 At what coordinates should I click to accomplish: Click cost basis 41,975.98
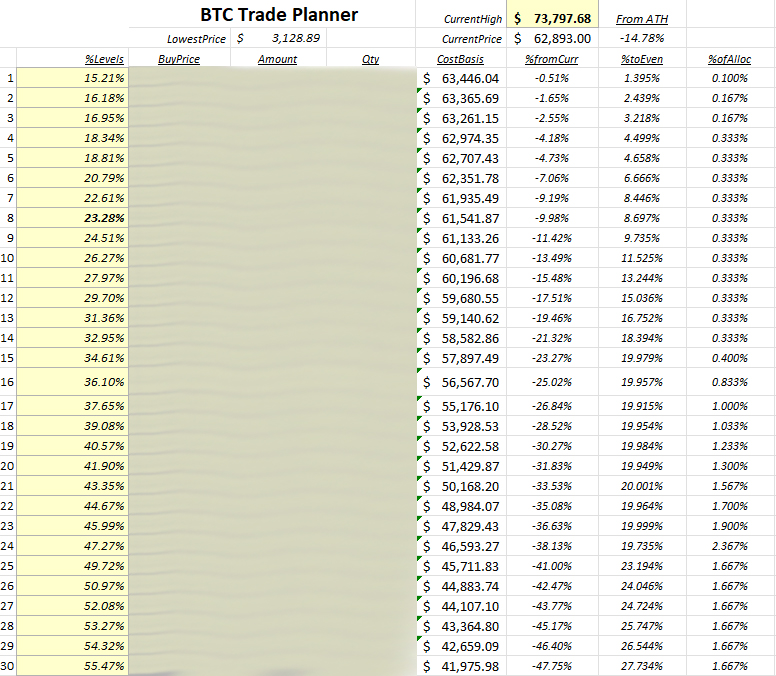[461, 666]
